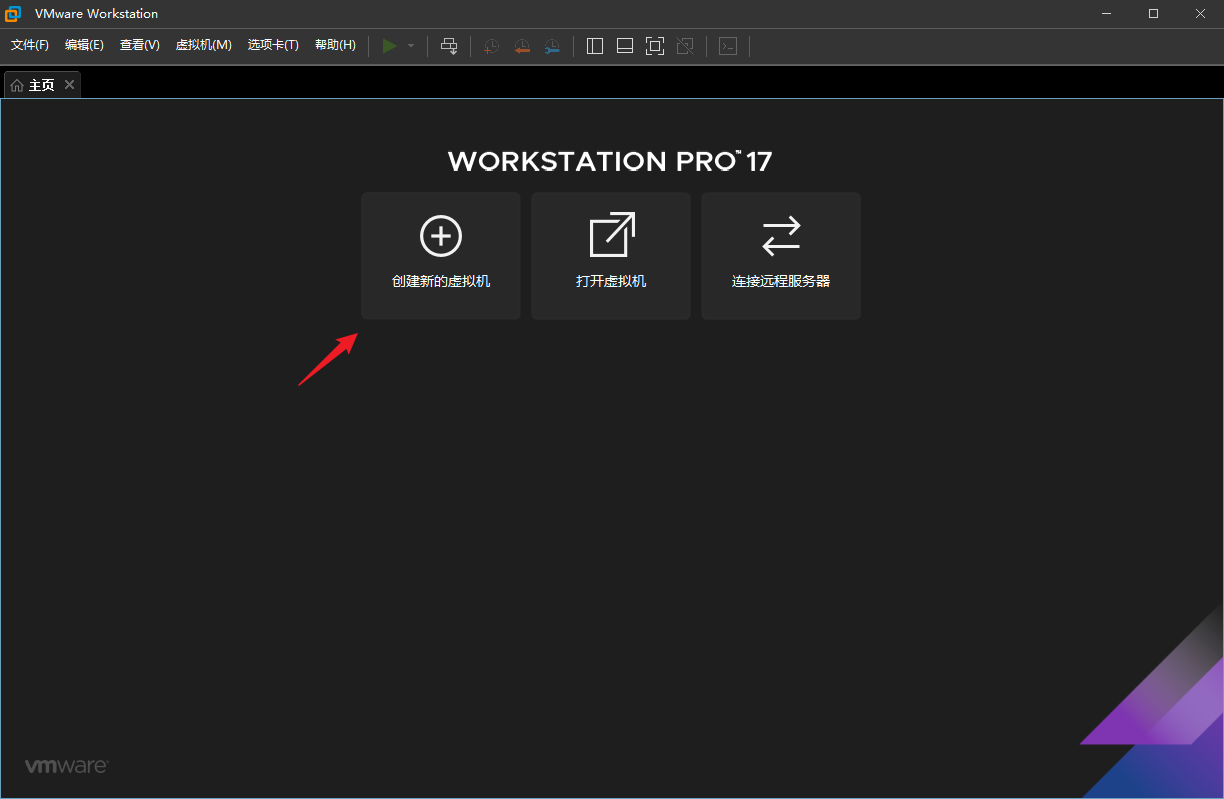Click the 连接远程服务器 label
Viewport: 1224px width, 799px height.
point(781,282)
